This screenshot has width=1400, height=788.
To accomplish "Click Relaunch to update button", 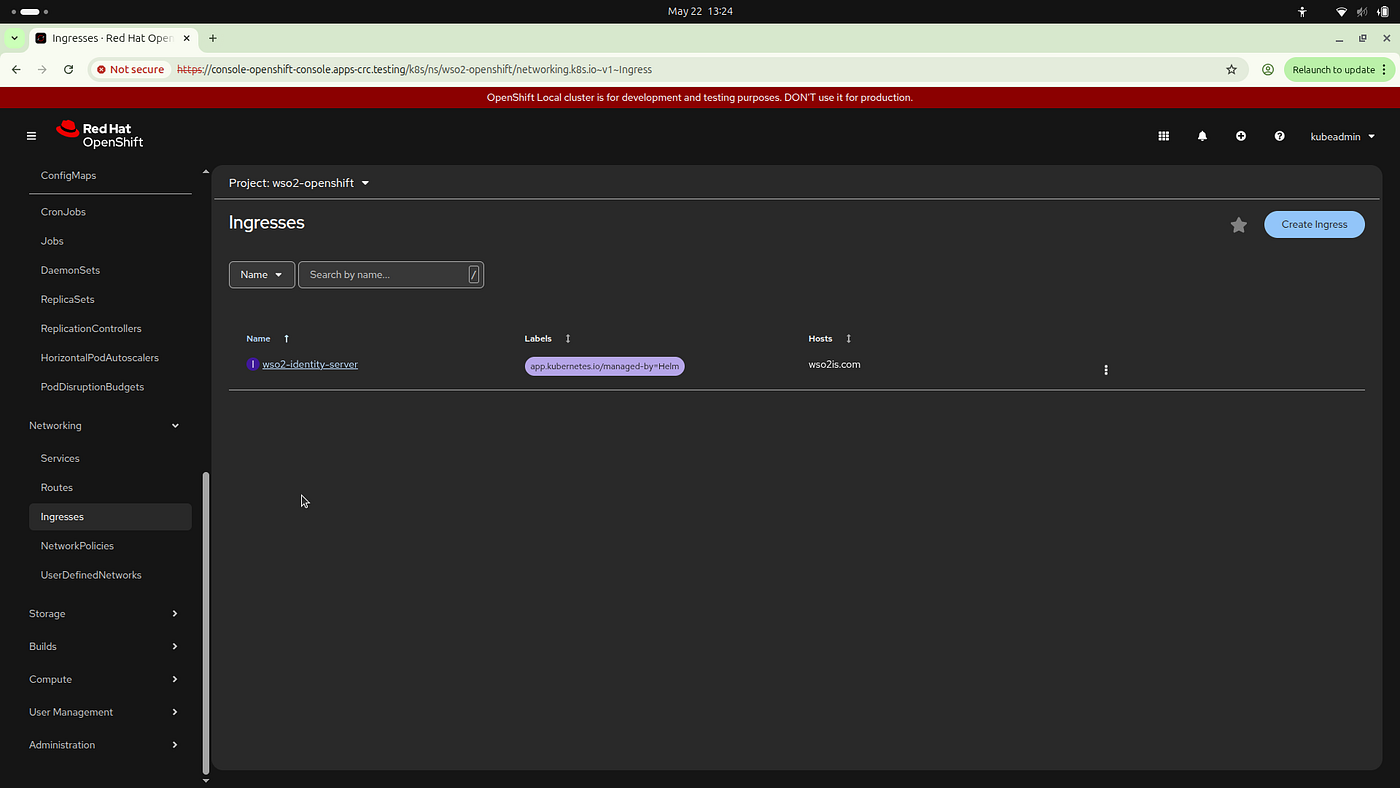I will 1338,70.
